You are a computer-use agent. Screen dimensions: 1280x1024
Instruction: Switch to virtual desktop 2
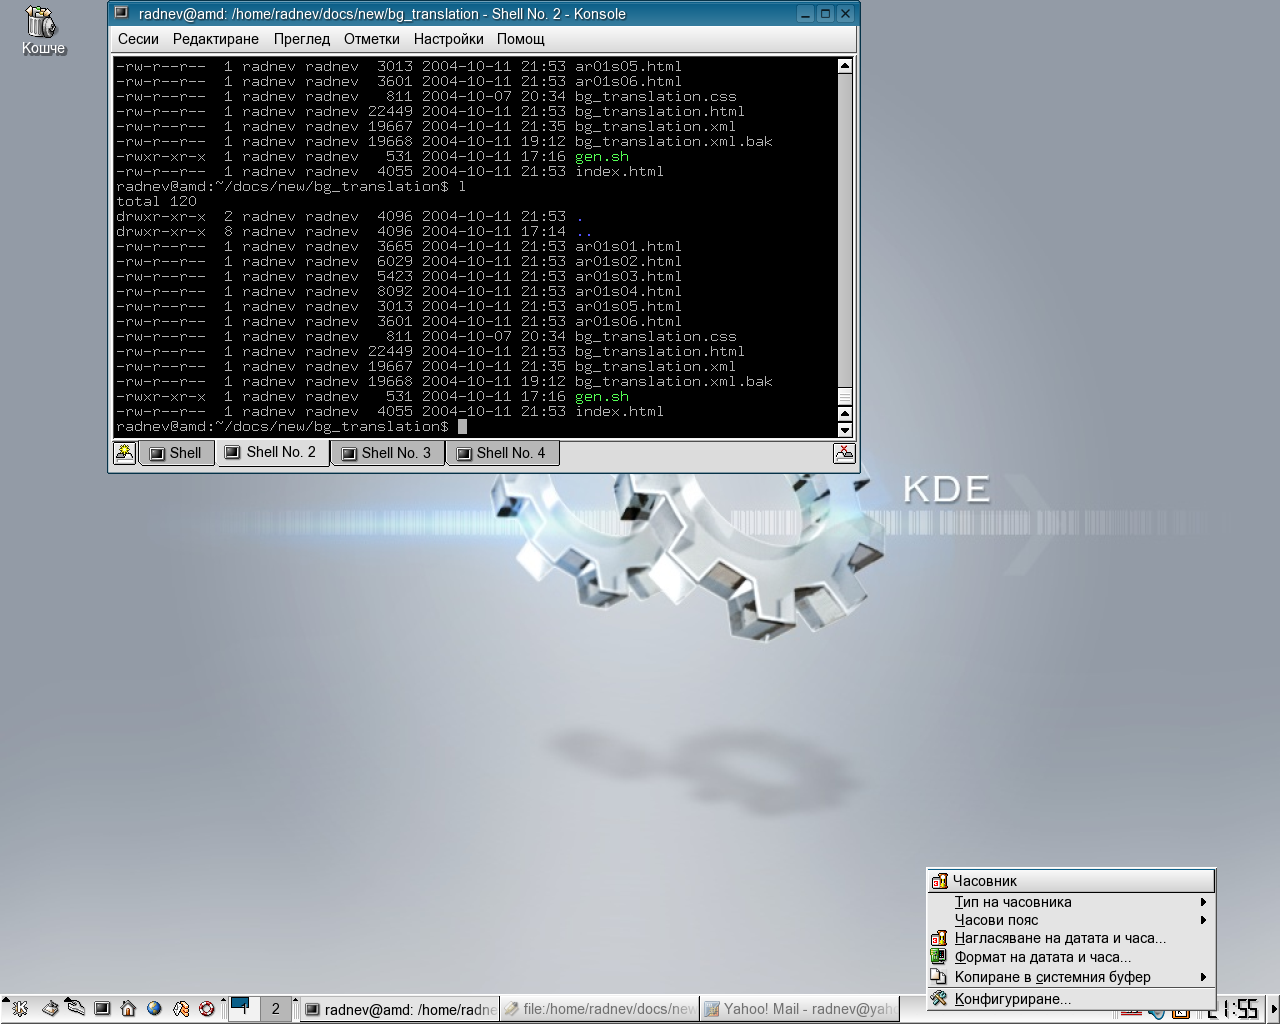click(x=276, y=1009)
